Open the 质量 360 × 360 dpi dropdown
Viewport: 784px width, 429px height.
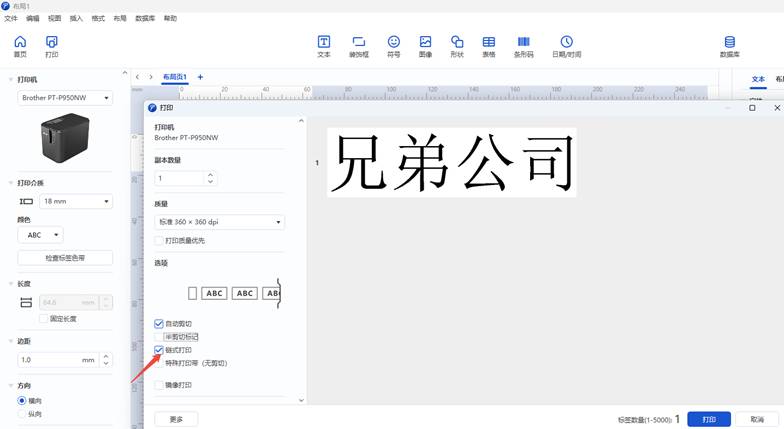[x=219, y=222]
